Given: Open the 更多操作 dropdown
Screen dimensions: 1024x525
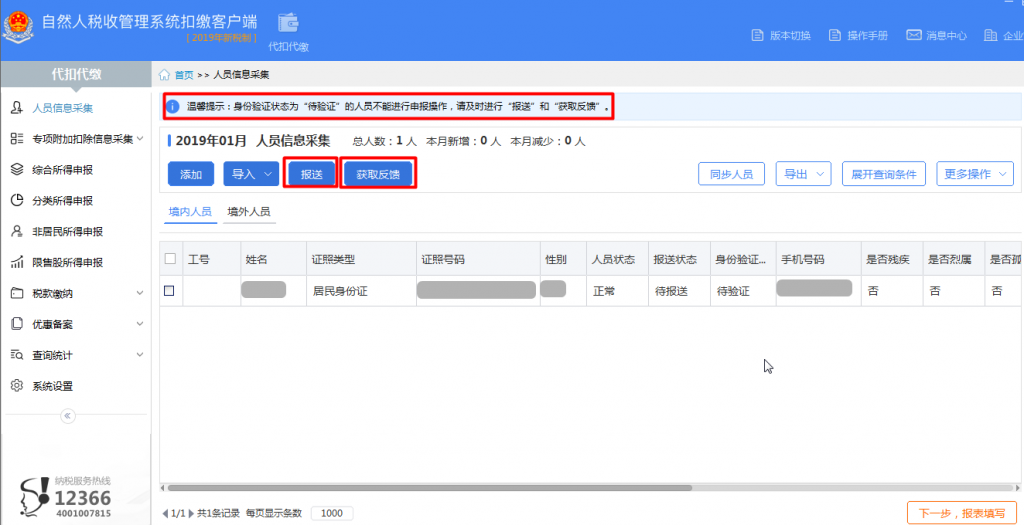Looking at the screenshot, I should point(975,174).
